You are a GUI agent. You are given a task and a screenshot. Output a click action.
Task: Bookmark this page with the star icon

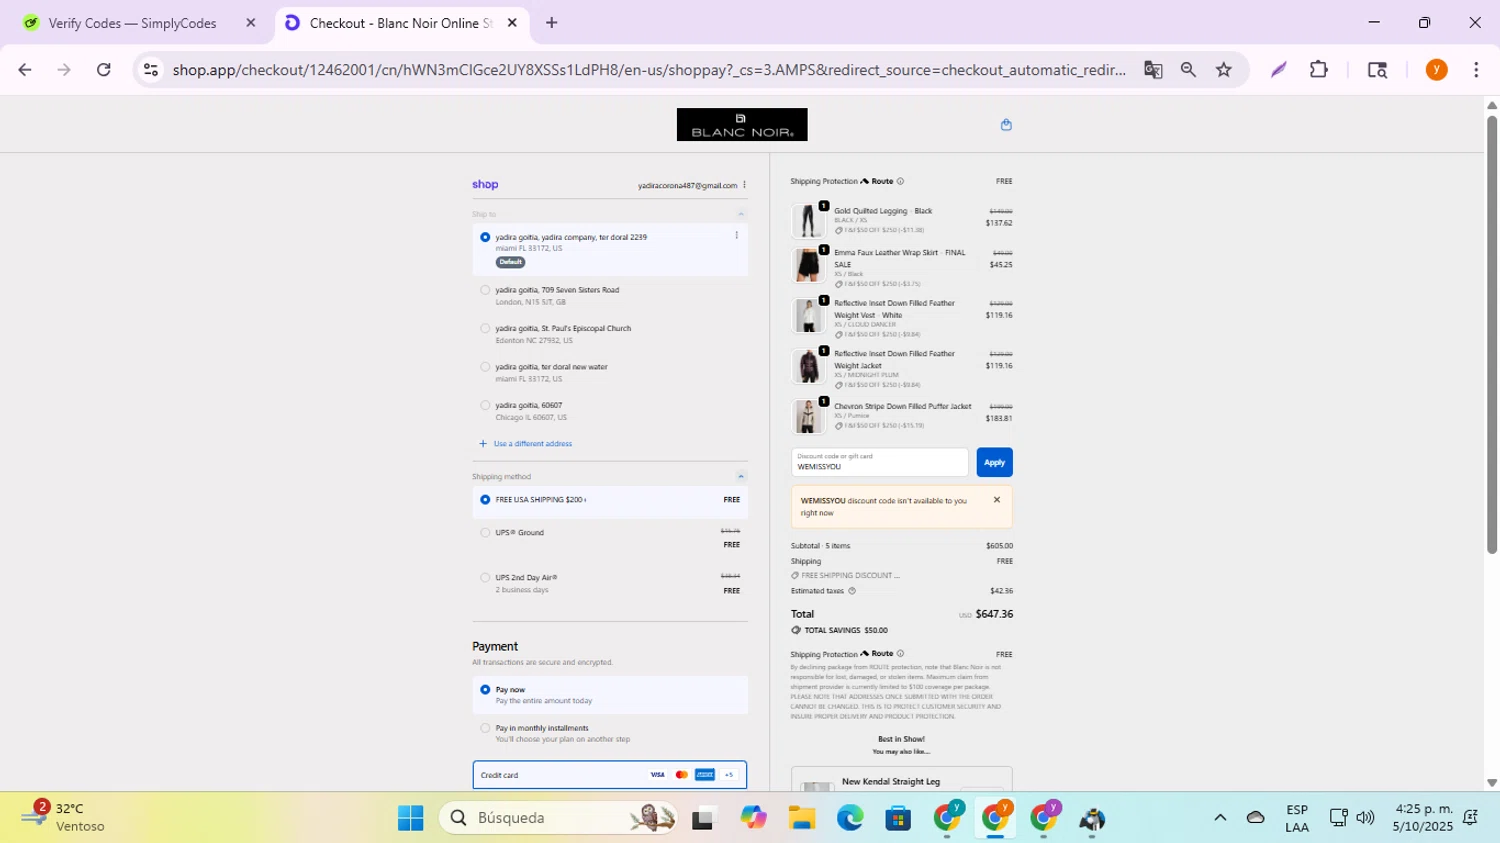click(x=1224, y=70)
